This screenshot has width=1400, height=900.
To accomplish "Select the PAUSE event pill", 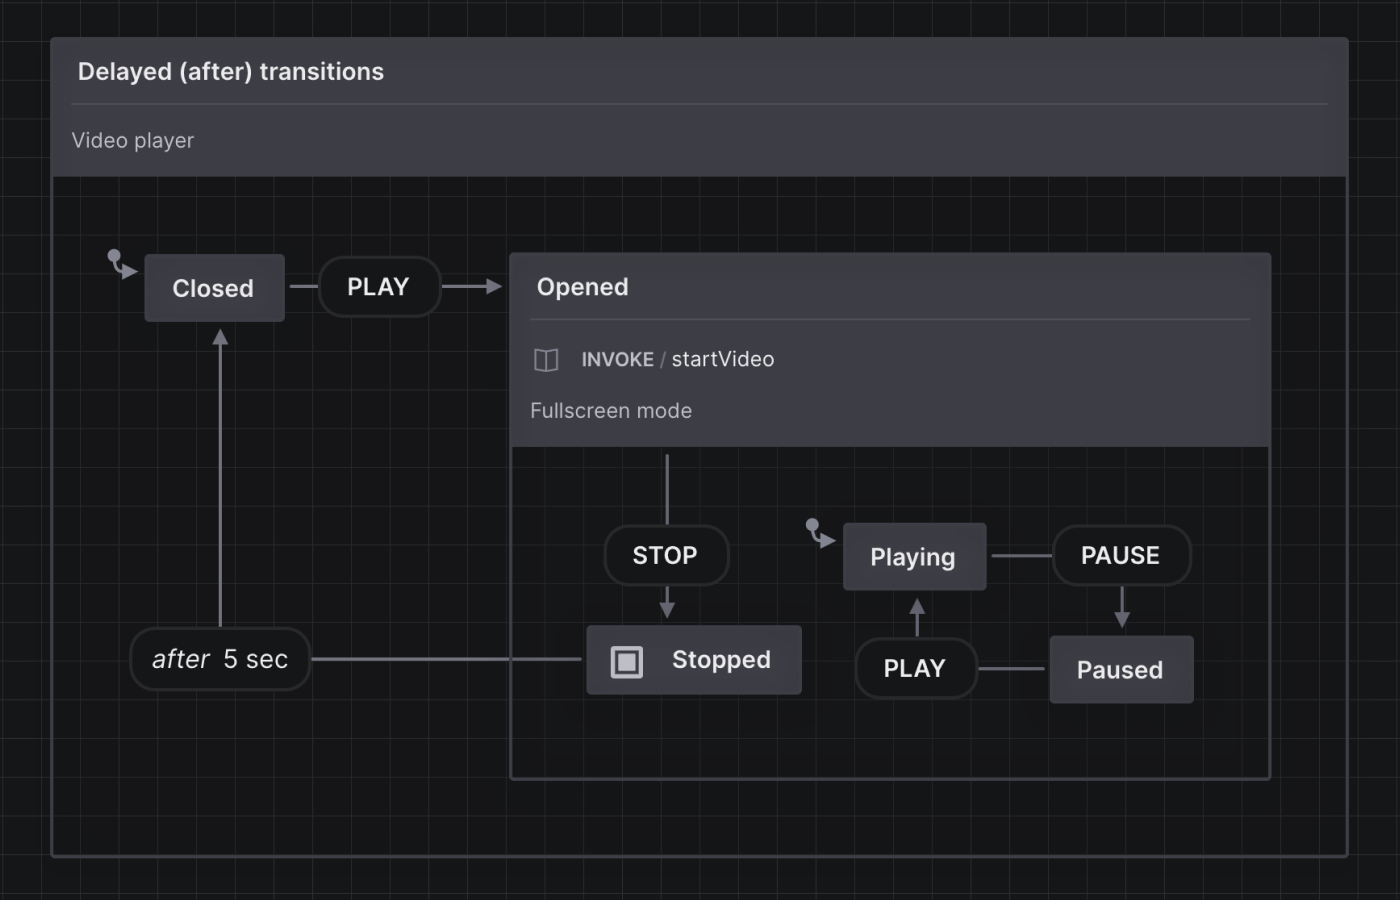I will click(x=1121, y=555).
